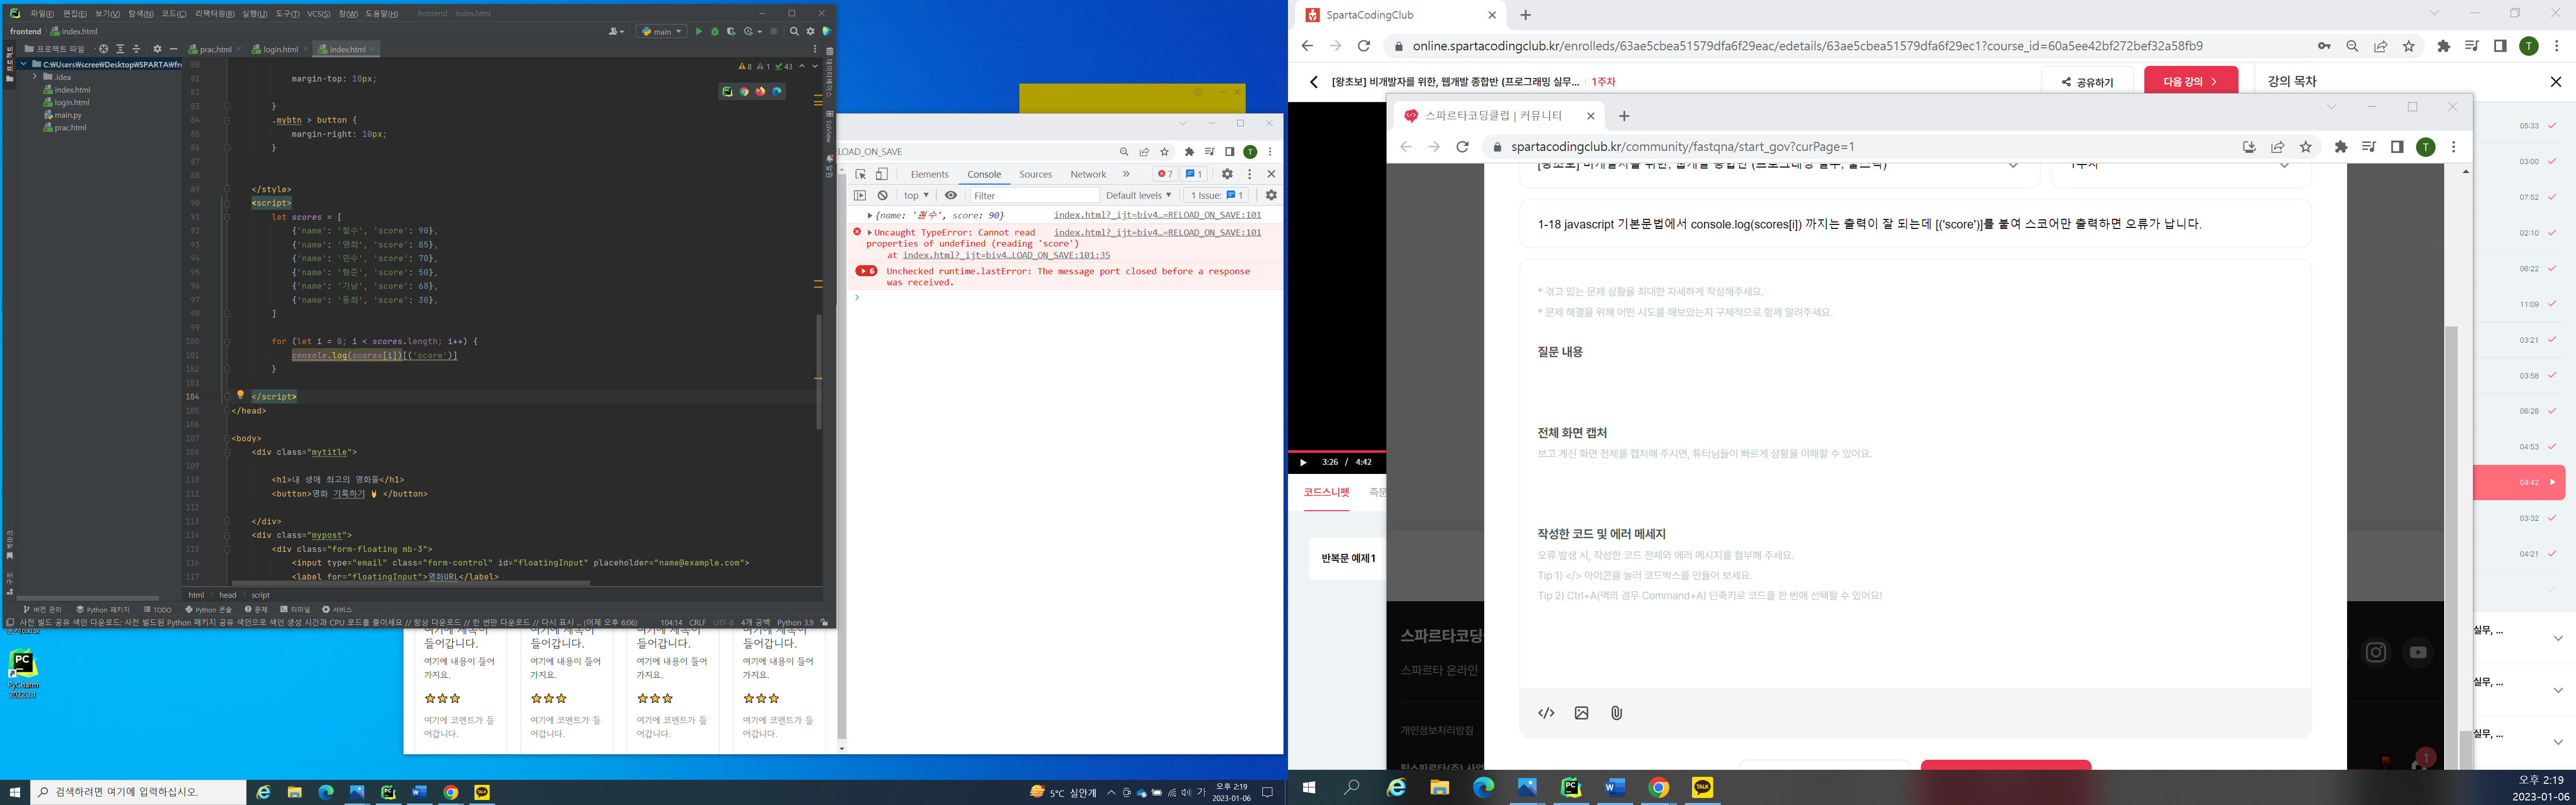This screenshot has width=2576, height=805.
Task: Open page in Firefox from editor browser bar
Action: click(760, 91)
